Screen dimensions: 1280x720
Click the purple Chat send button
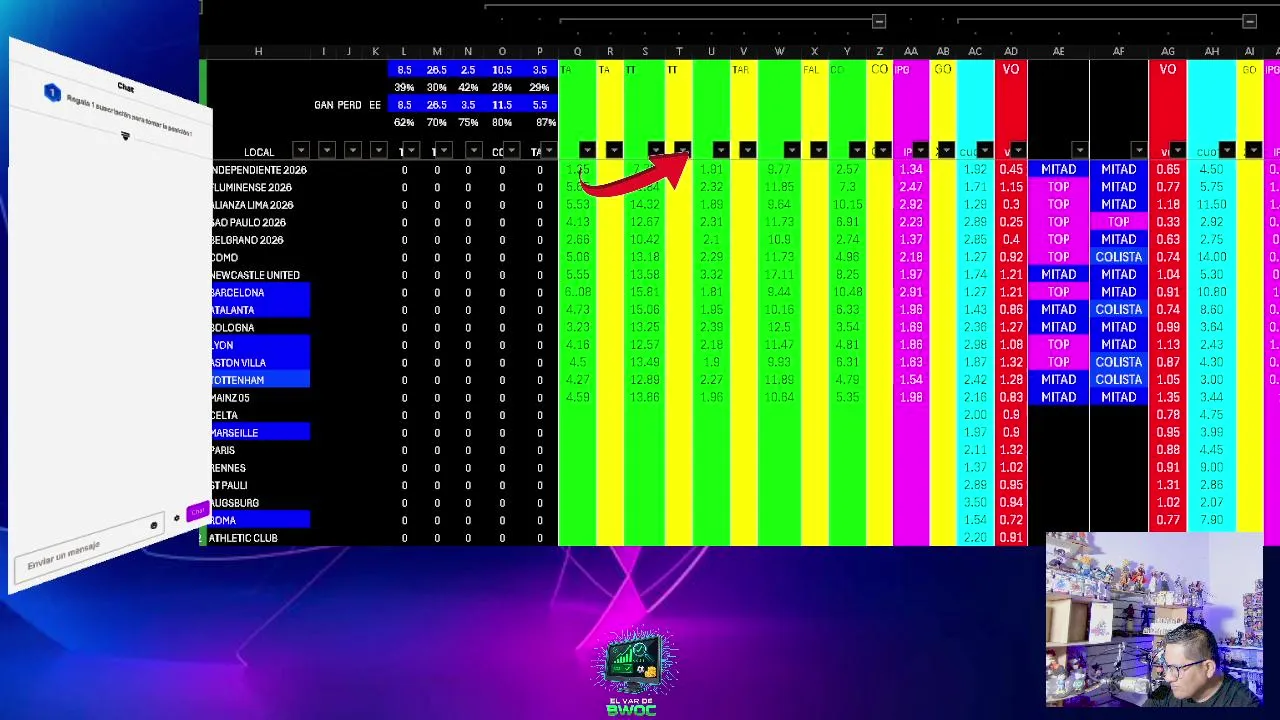tap(197, 511)
